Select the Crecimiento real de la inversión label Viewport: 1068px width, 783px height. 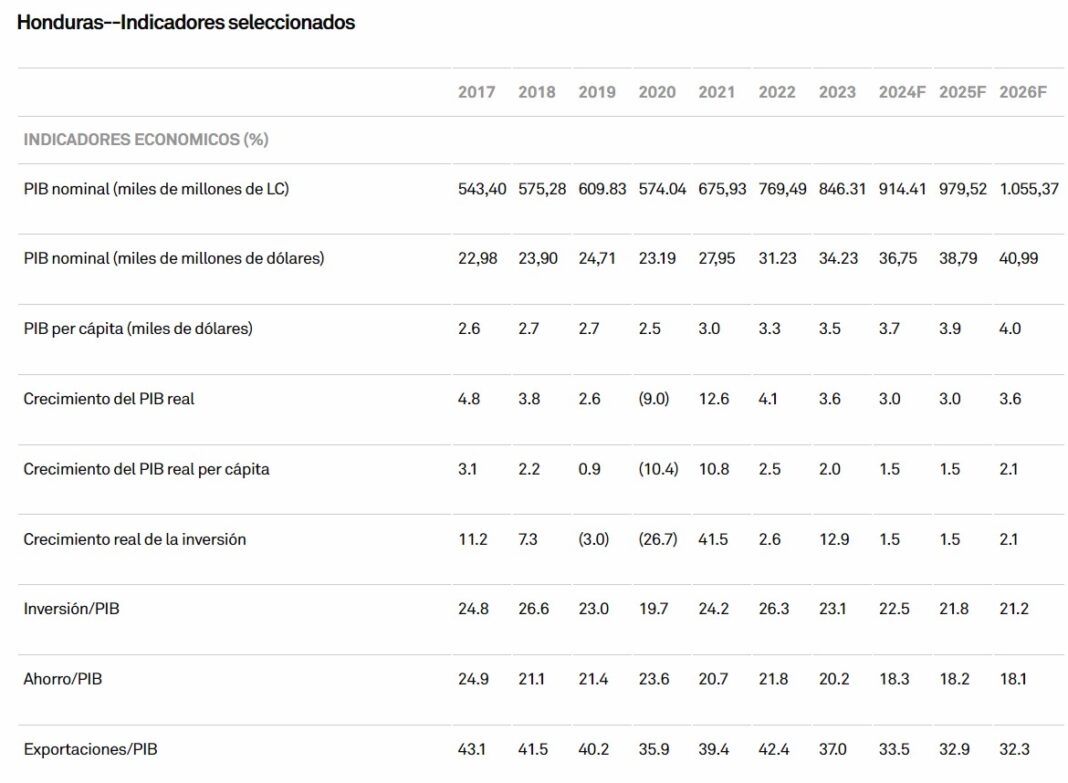(x=135, y=539)
